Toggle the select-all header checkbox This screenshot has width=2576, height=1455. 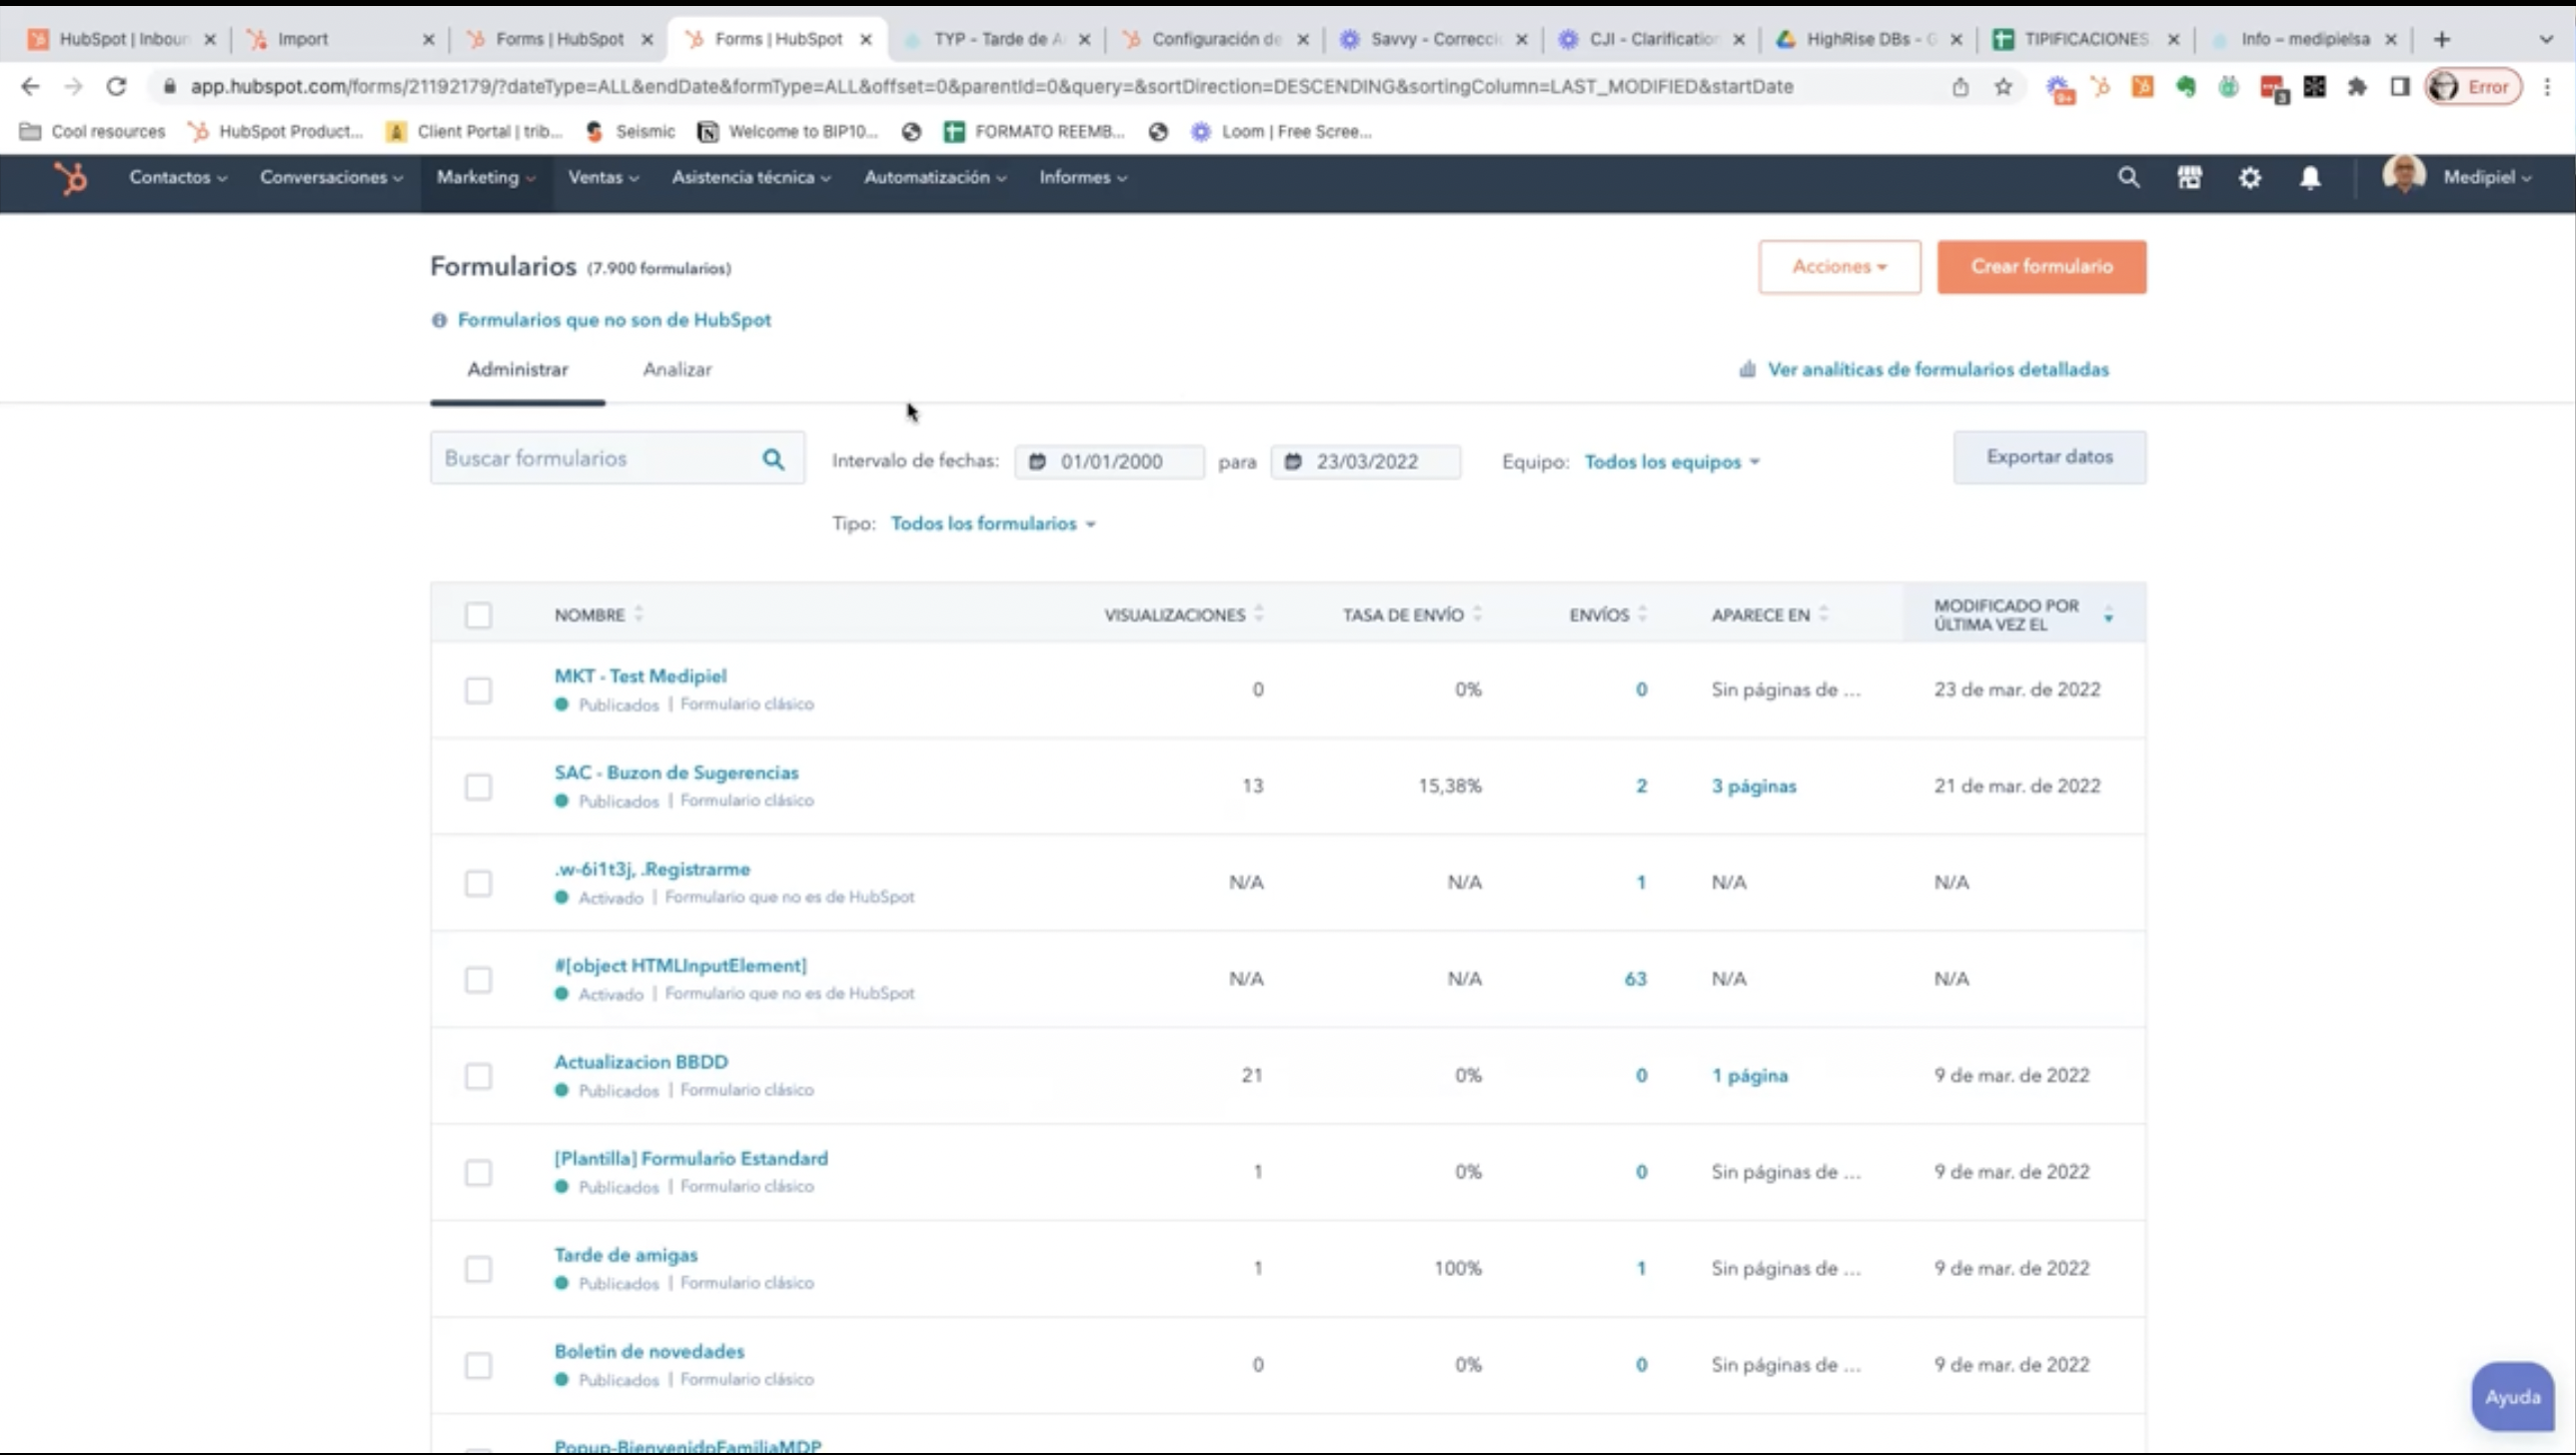pyautogui.click(x=478, y=615)
